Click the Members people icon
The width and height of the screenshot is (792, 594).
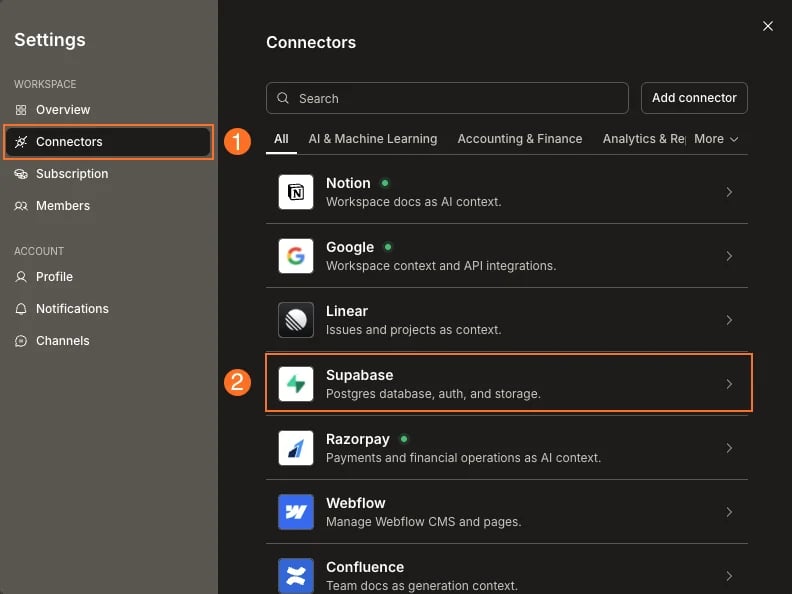21,206
